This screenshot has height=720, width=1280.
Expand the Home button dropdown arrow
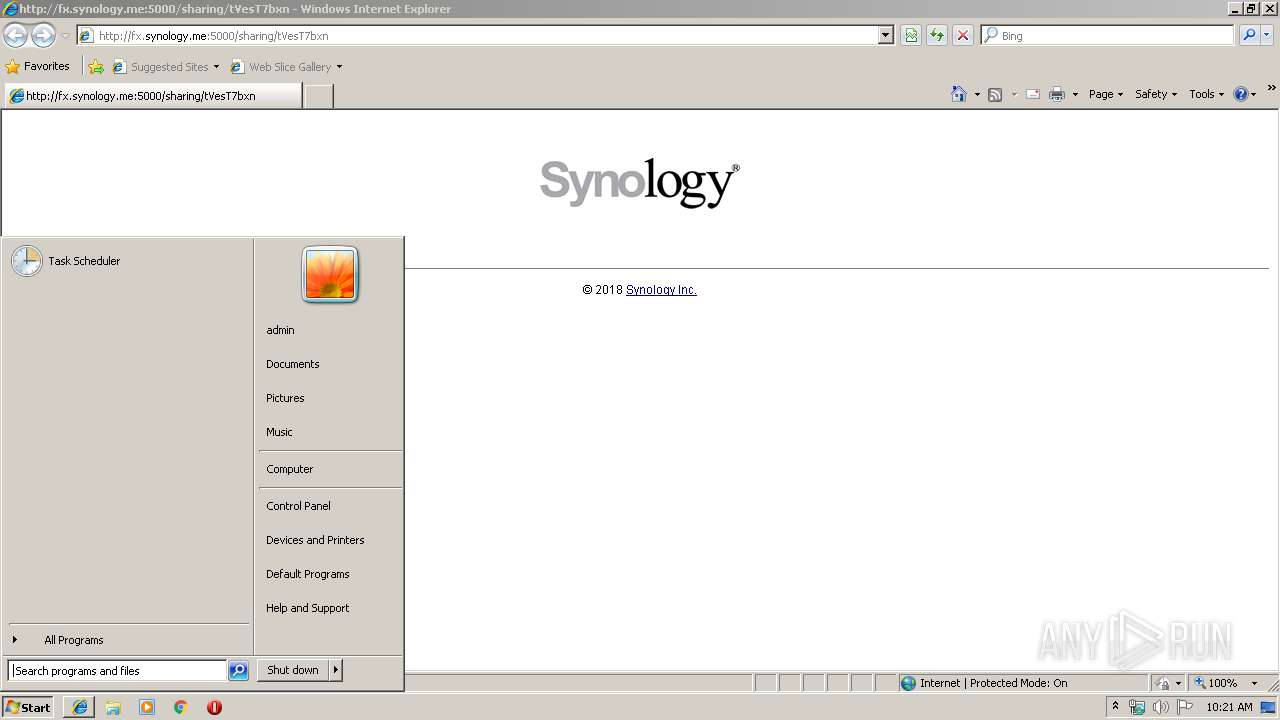pyautogui.click(x=977, y=95)
